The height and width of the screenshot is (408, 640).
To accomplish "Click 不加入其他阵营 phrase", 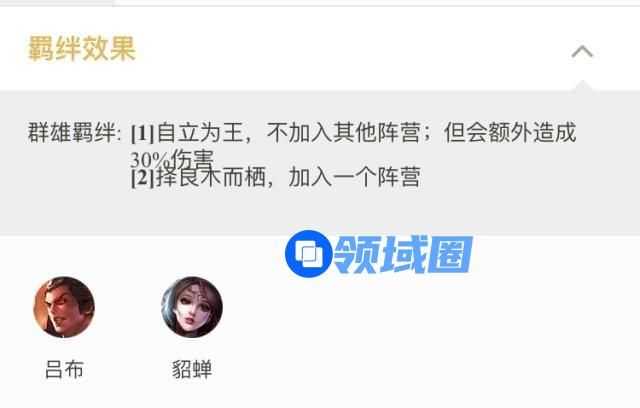I will pos(343,133).
